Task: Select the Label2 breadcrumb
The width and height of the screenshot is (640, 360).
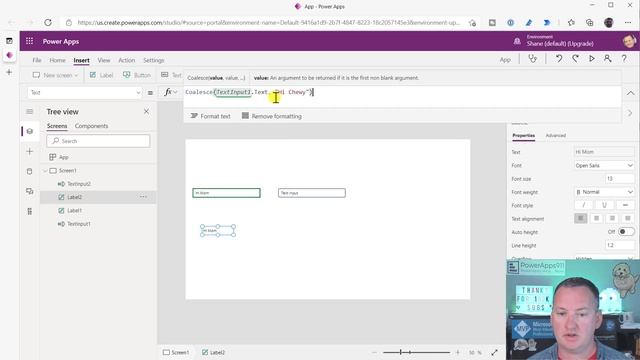Action: click(213, 352)
